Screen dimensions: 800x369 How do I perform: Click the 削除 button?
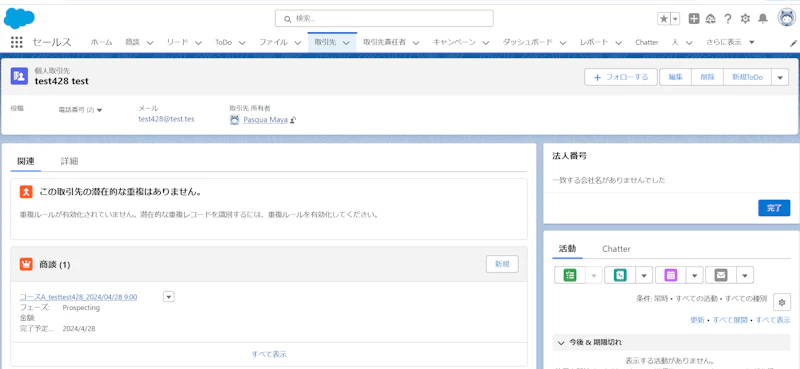(707, 77)
